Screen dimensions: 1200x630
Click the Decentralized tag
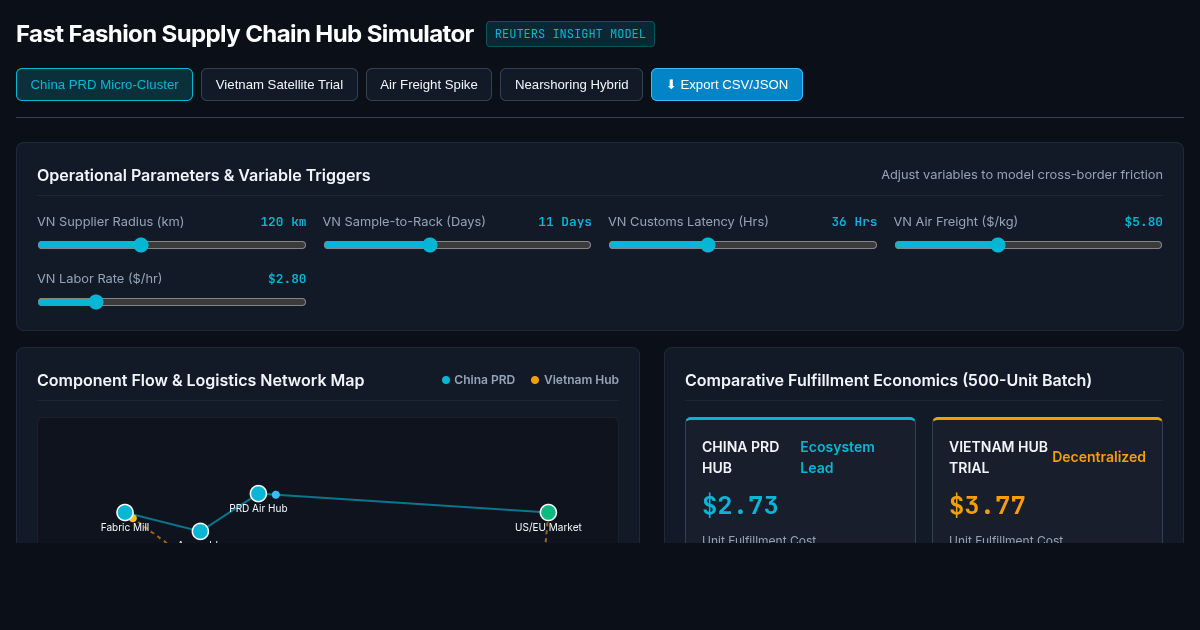[x=1099, y=457]
